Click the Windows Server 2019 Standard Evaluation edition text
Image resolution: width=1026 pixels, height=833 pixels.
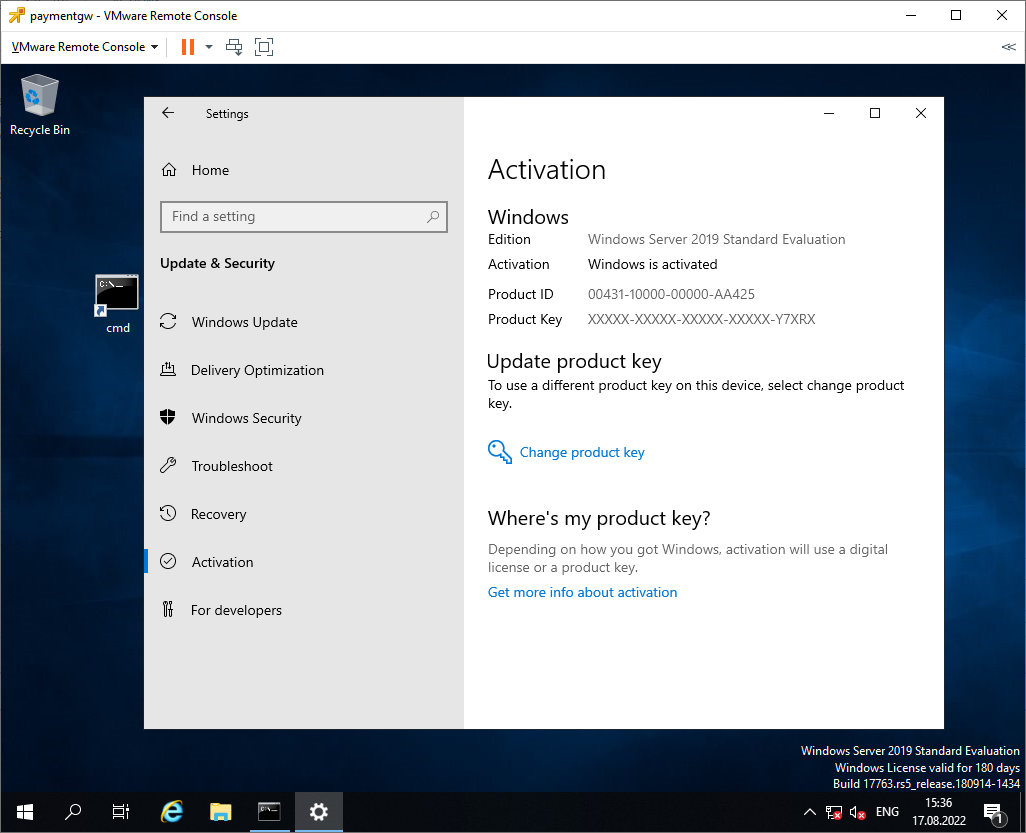click(x=716, y=239)
